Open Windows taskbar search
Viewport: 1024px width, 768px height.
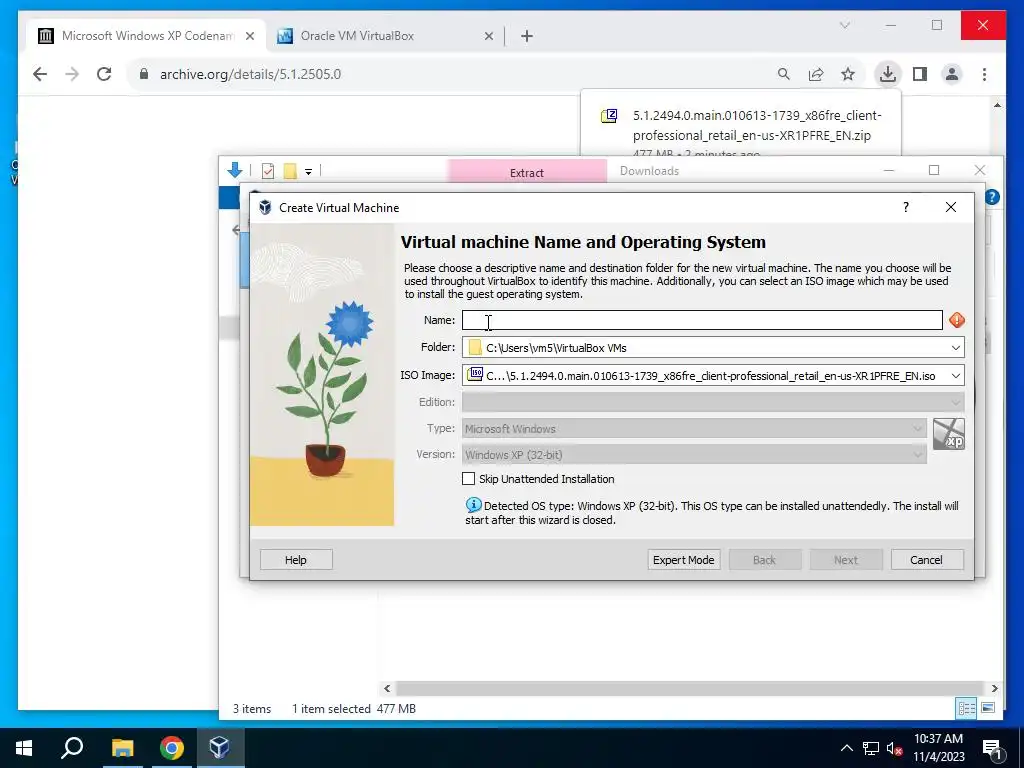point(72,748)
